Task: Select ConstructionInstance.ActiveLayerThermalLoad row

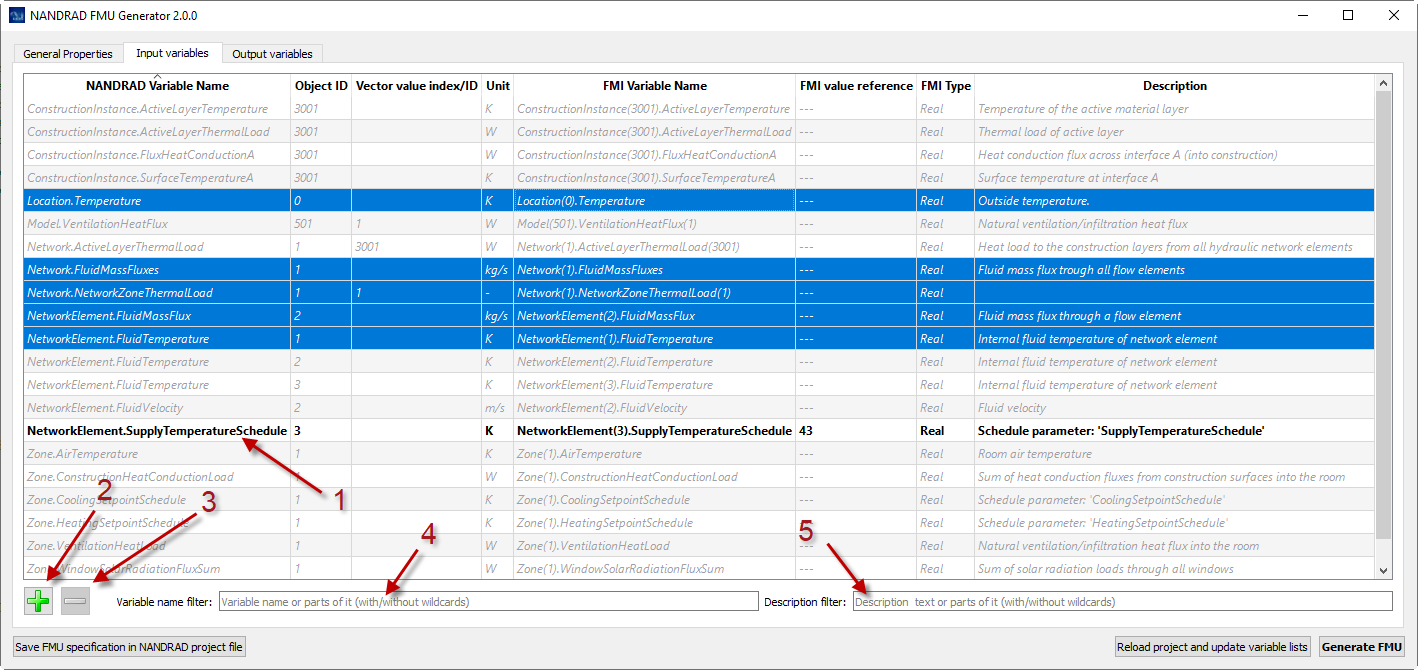Action: (x=699, y=132)
